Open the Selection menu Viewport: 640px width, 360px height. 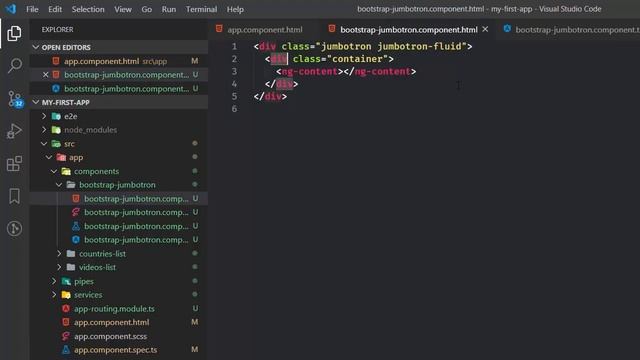coord(88,9)
